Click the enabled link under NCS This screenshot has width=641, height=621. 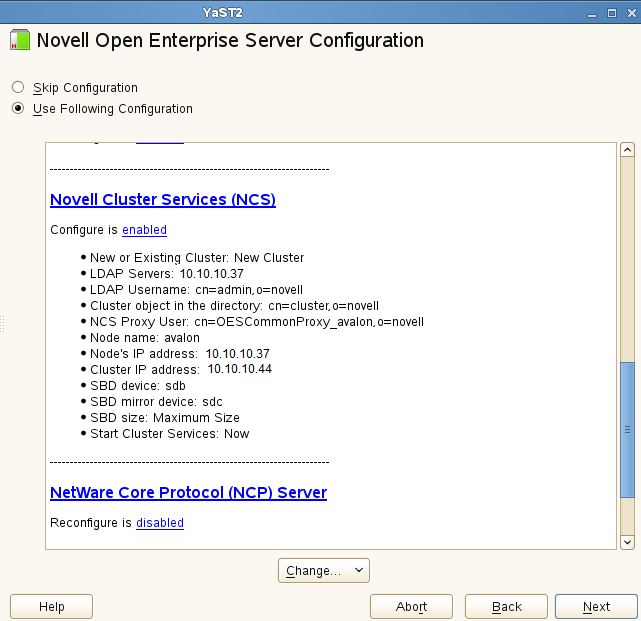144,230
